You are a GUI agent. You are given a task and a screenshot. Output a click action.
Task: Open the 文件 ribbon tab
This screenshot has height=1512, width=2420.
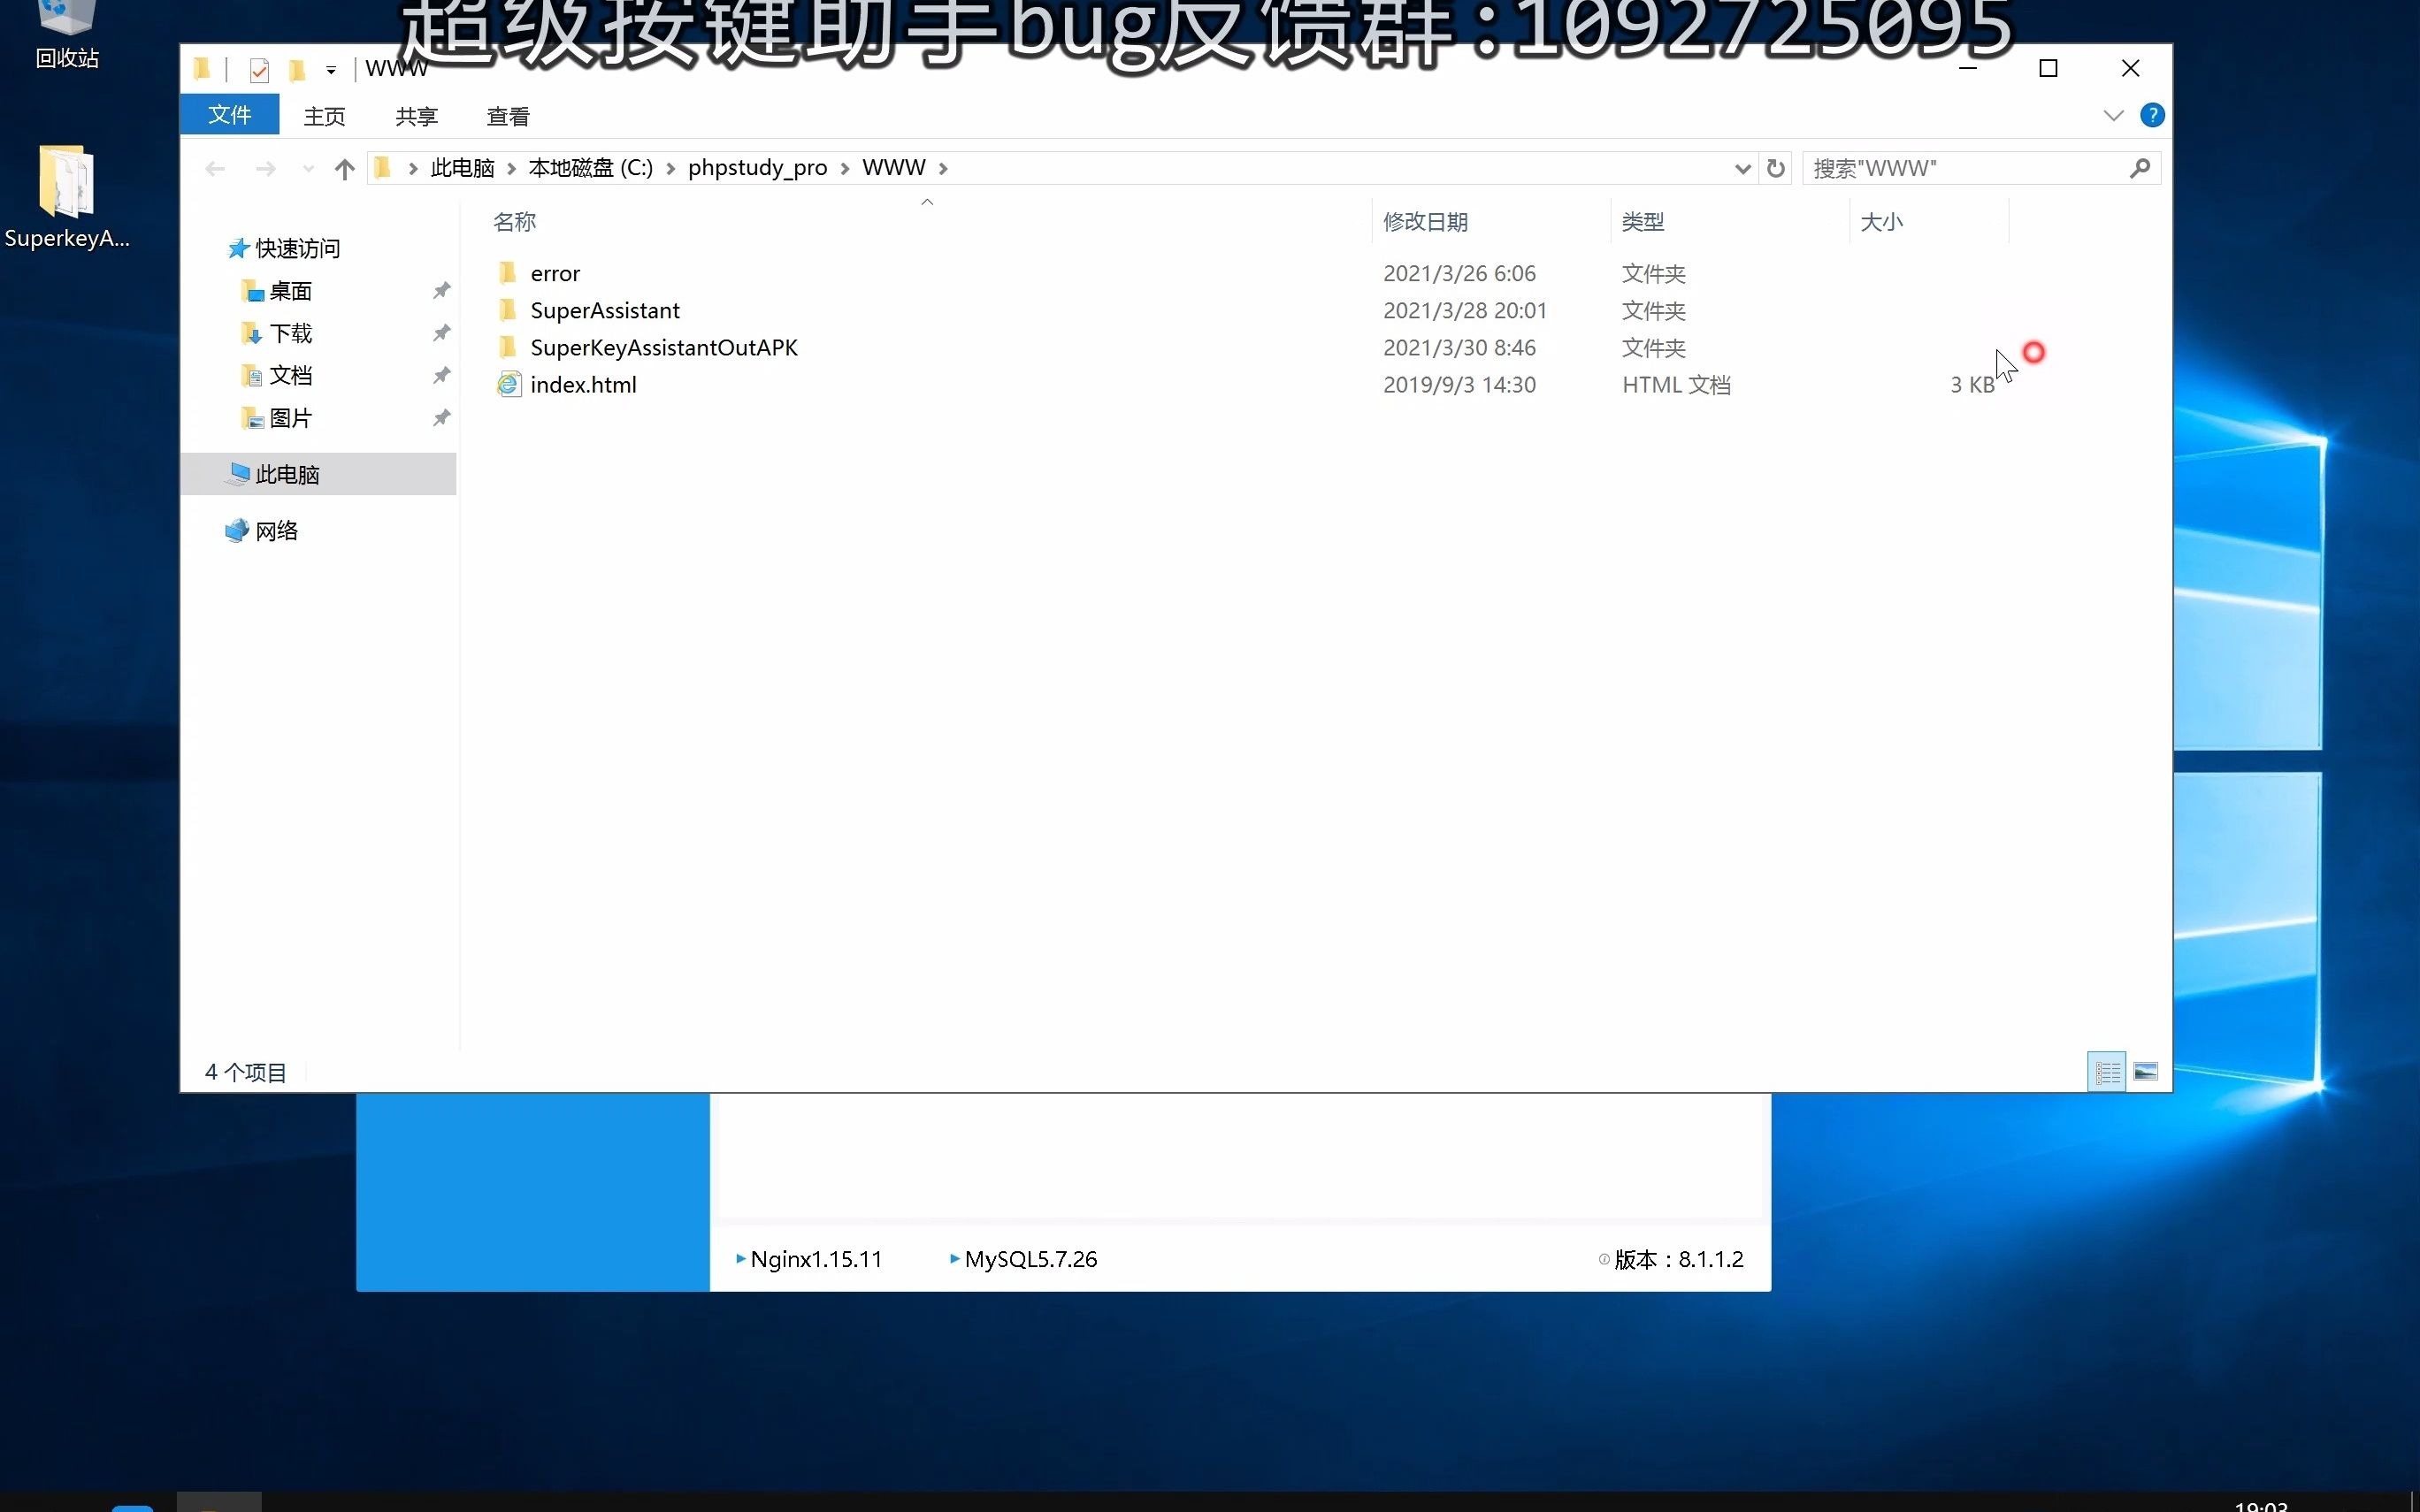coord(229,115)
